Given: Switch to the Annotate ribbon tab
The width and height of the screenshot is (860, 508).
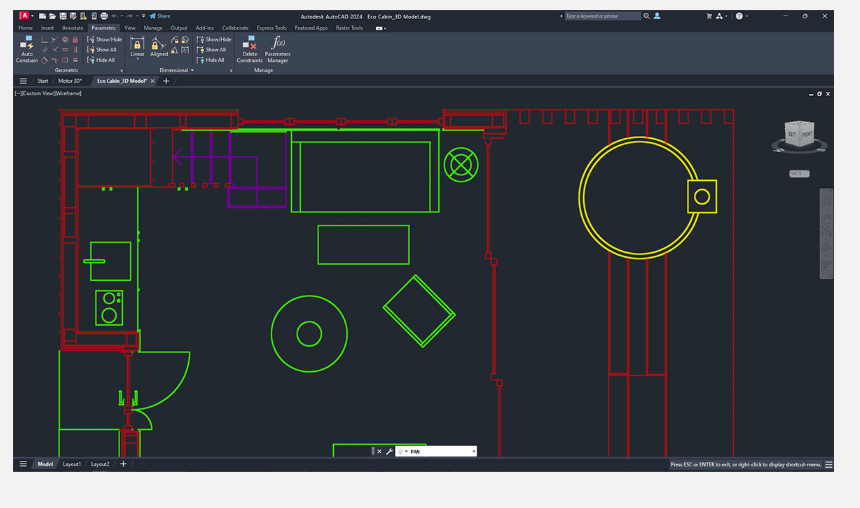Looking at the screenshot, I should [x=73, y=28].
